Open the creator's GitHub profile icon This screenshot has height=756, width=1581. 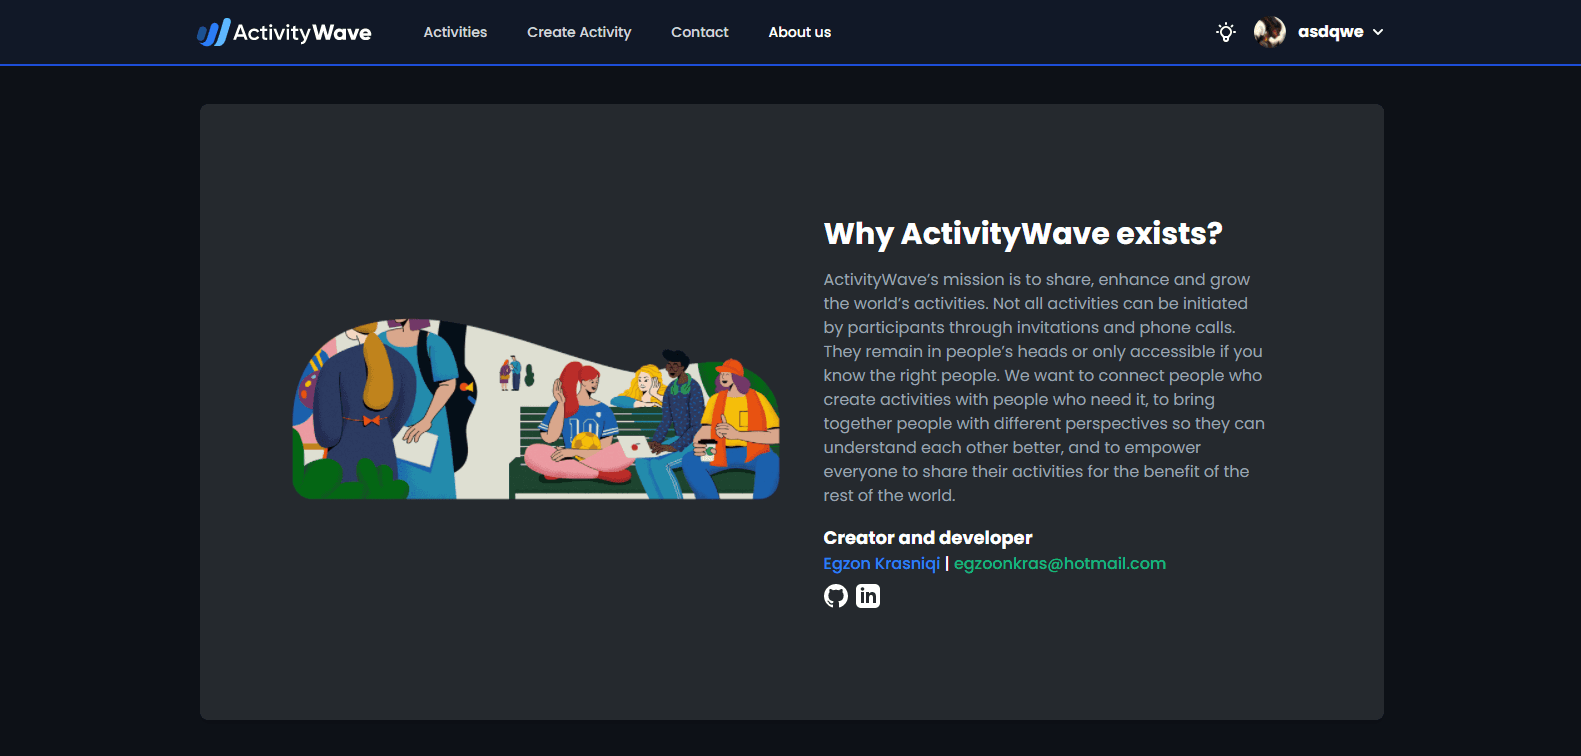tap(835, 596)
